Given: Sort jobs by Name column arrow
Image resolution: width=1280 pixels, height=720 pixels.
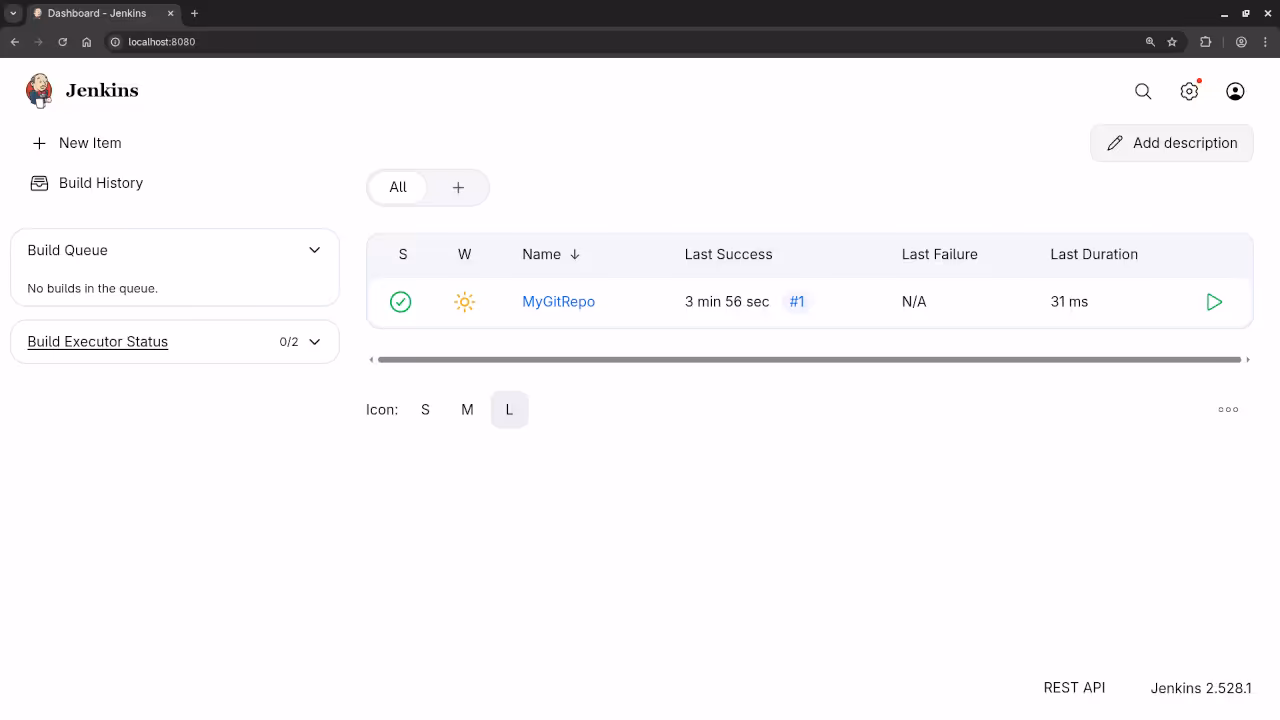Looking at the screenshot, I should pos(575,254).
